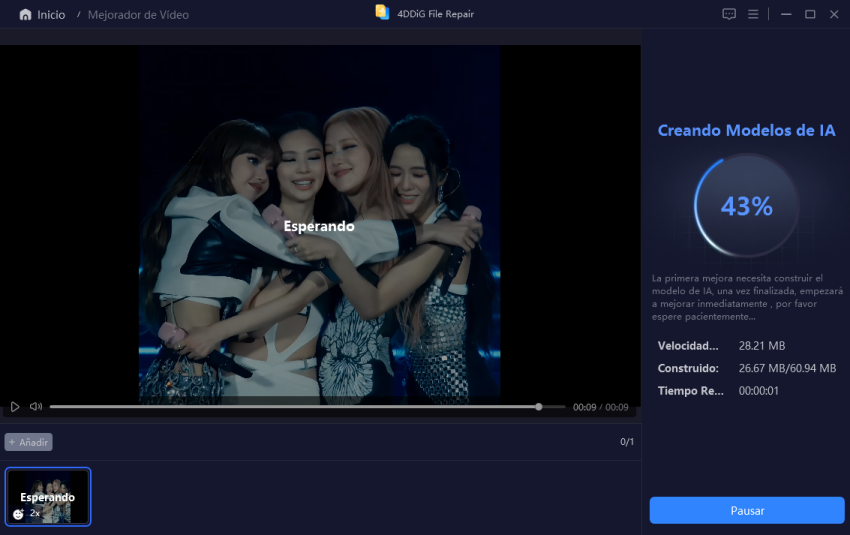Image resolution: width=850 pixels, height=535 pixels.
Task: Click the first-improvement explanation paragraph
Action: click(x=747, y=297)
